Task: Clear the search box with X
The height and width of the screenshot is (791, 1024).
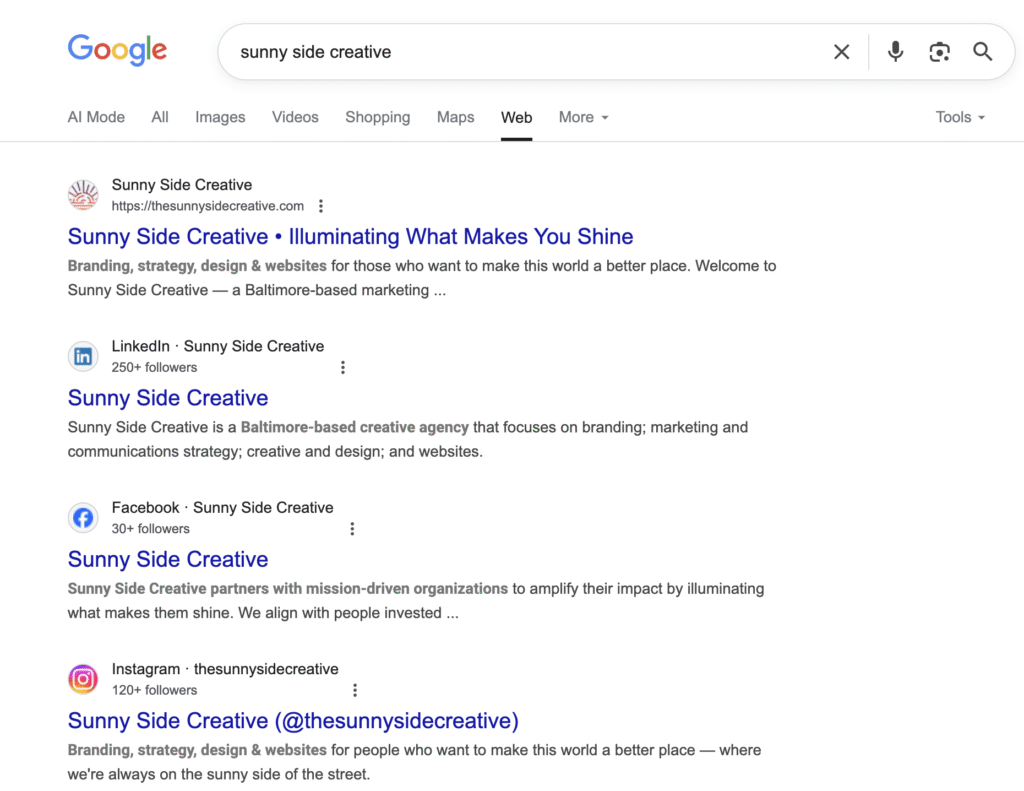Action: tap(841, 52)
